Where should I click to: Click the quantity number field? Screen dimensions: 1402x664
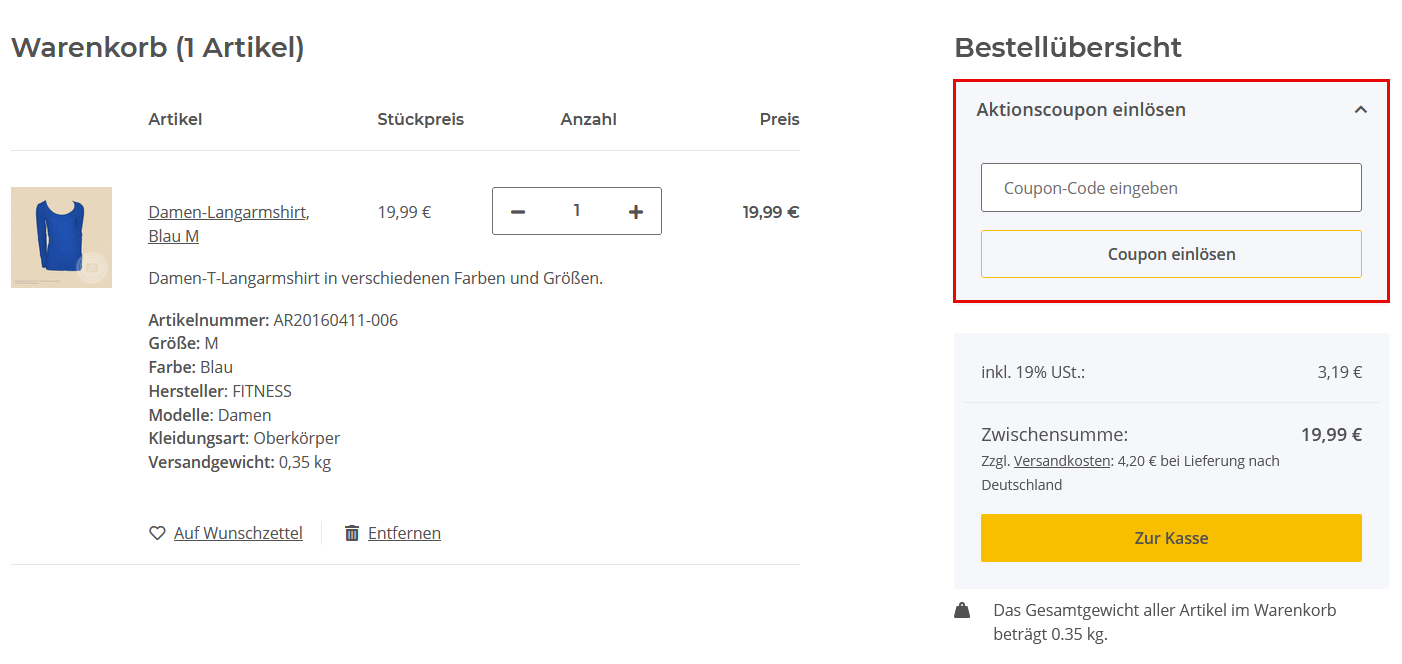pyautogui.click(x=577, y=211)
